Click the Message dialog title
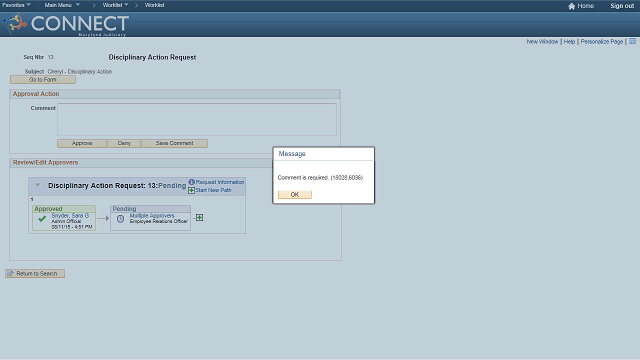Screen dimensions: 640x360 tap(292, 154)
